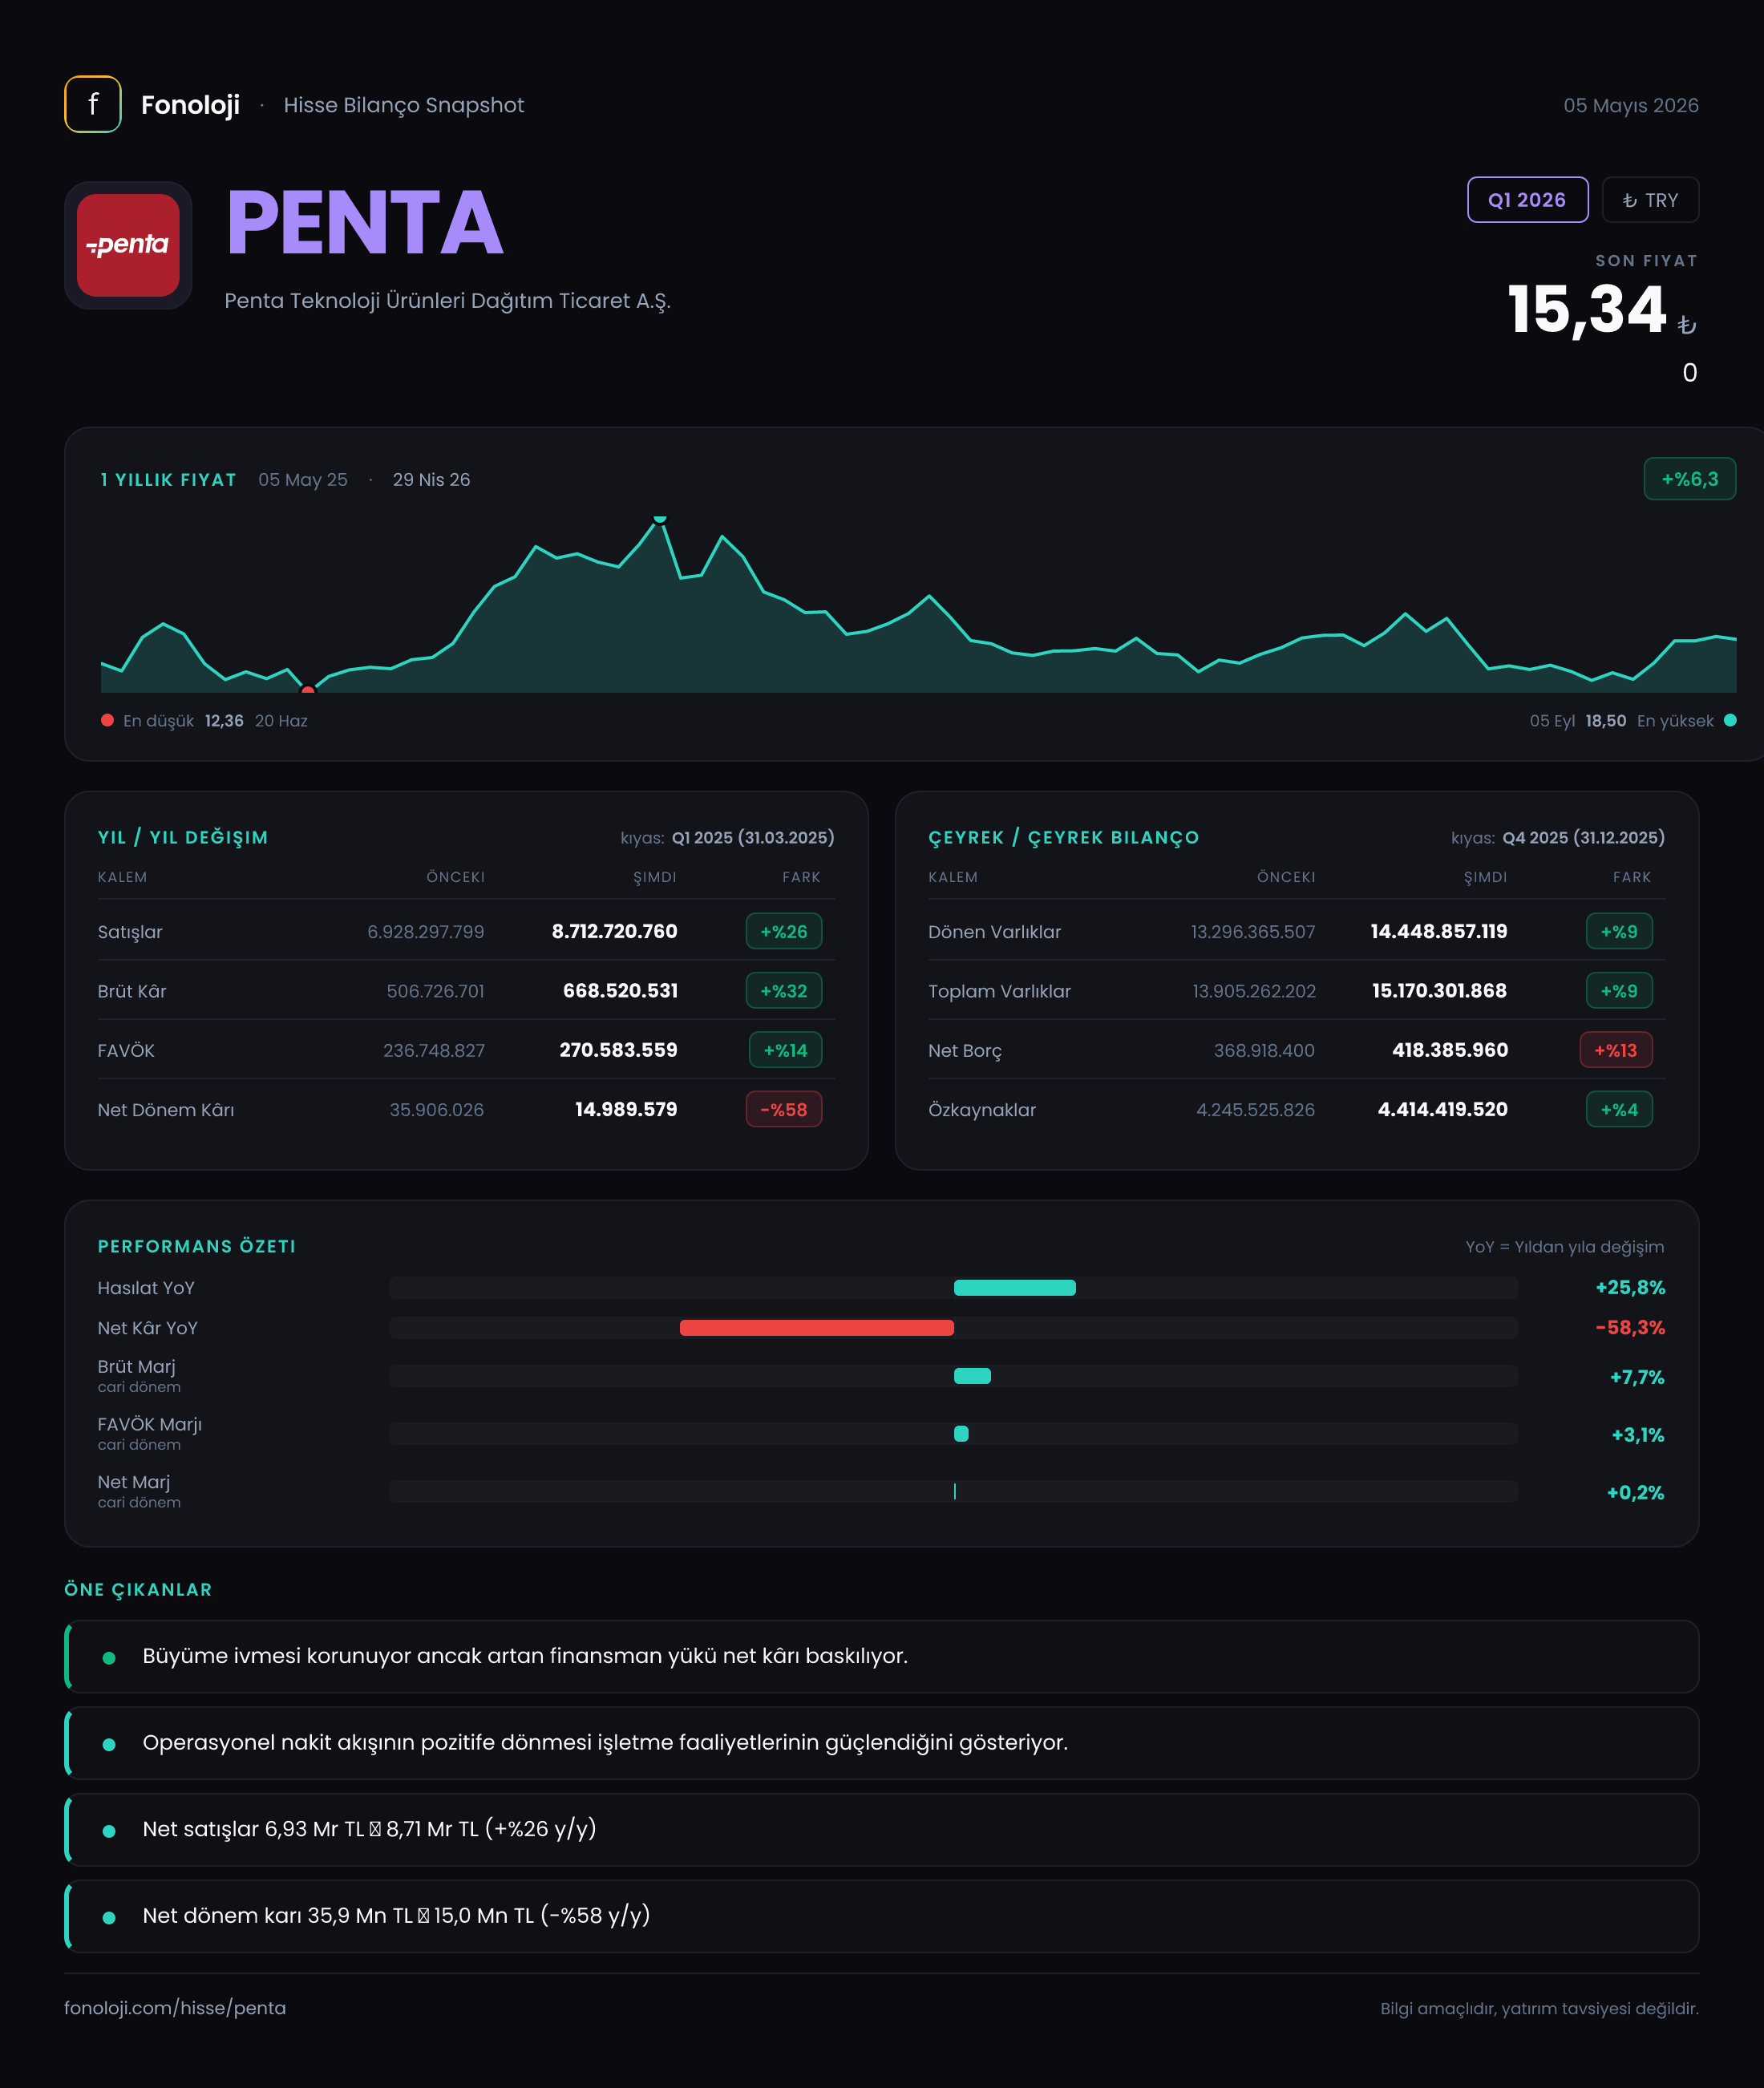This screenshot has width=1764, height=2088.
Task: Click Özkaynaklar value 4.414.419.520
Action: (x=1442, y=1109)
